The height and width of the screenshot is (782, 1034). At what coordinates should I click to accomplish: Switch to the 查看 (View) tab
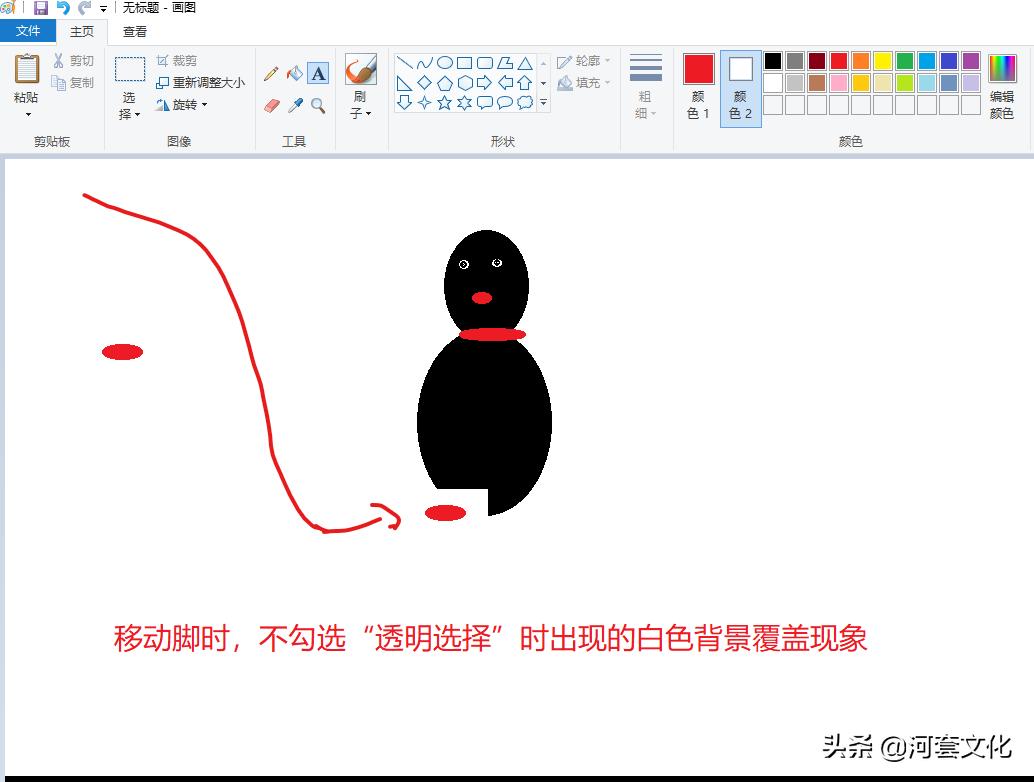click(x=135, y=31)
